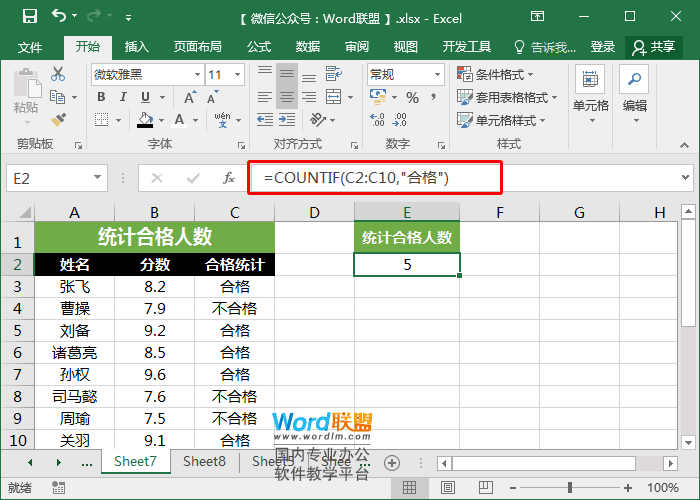Expand the formula bar chevron

pos(685,177)
